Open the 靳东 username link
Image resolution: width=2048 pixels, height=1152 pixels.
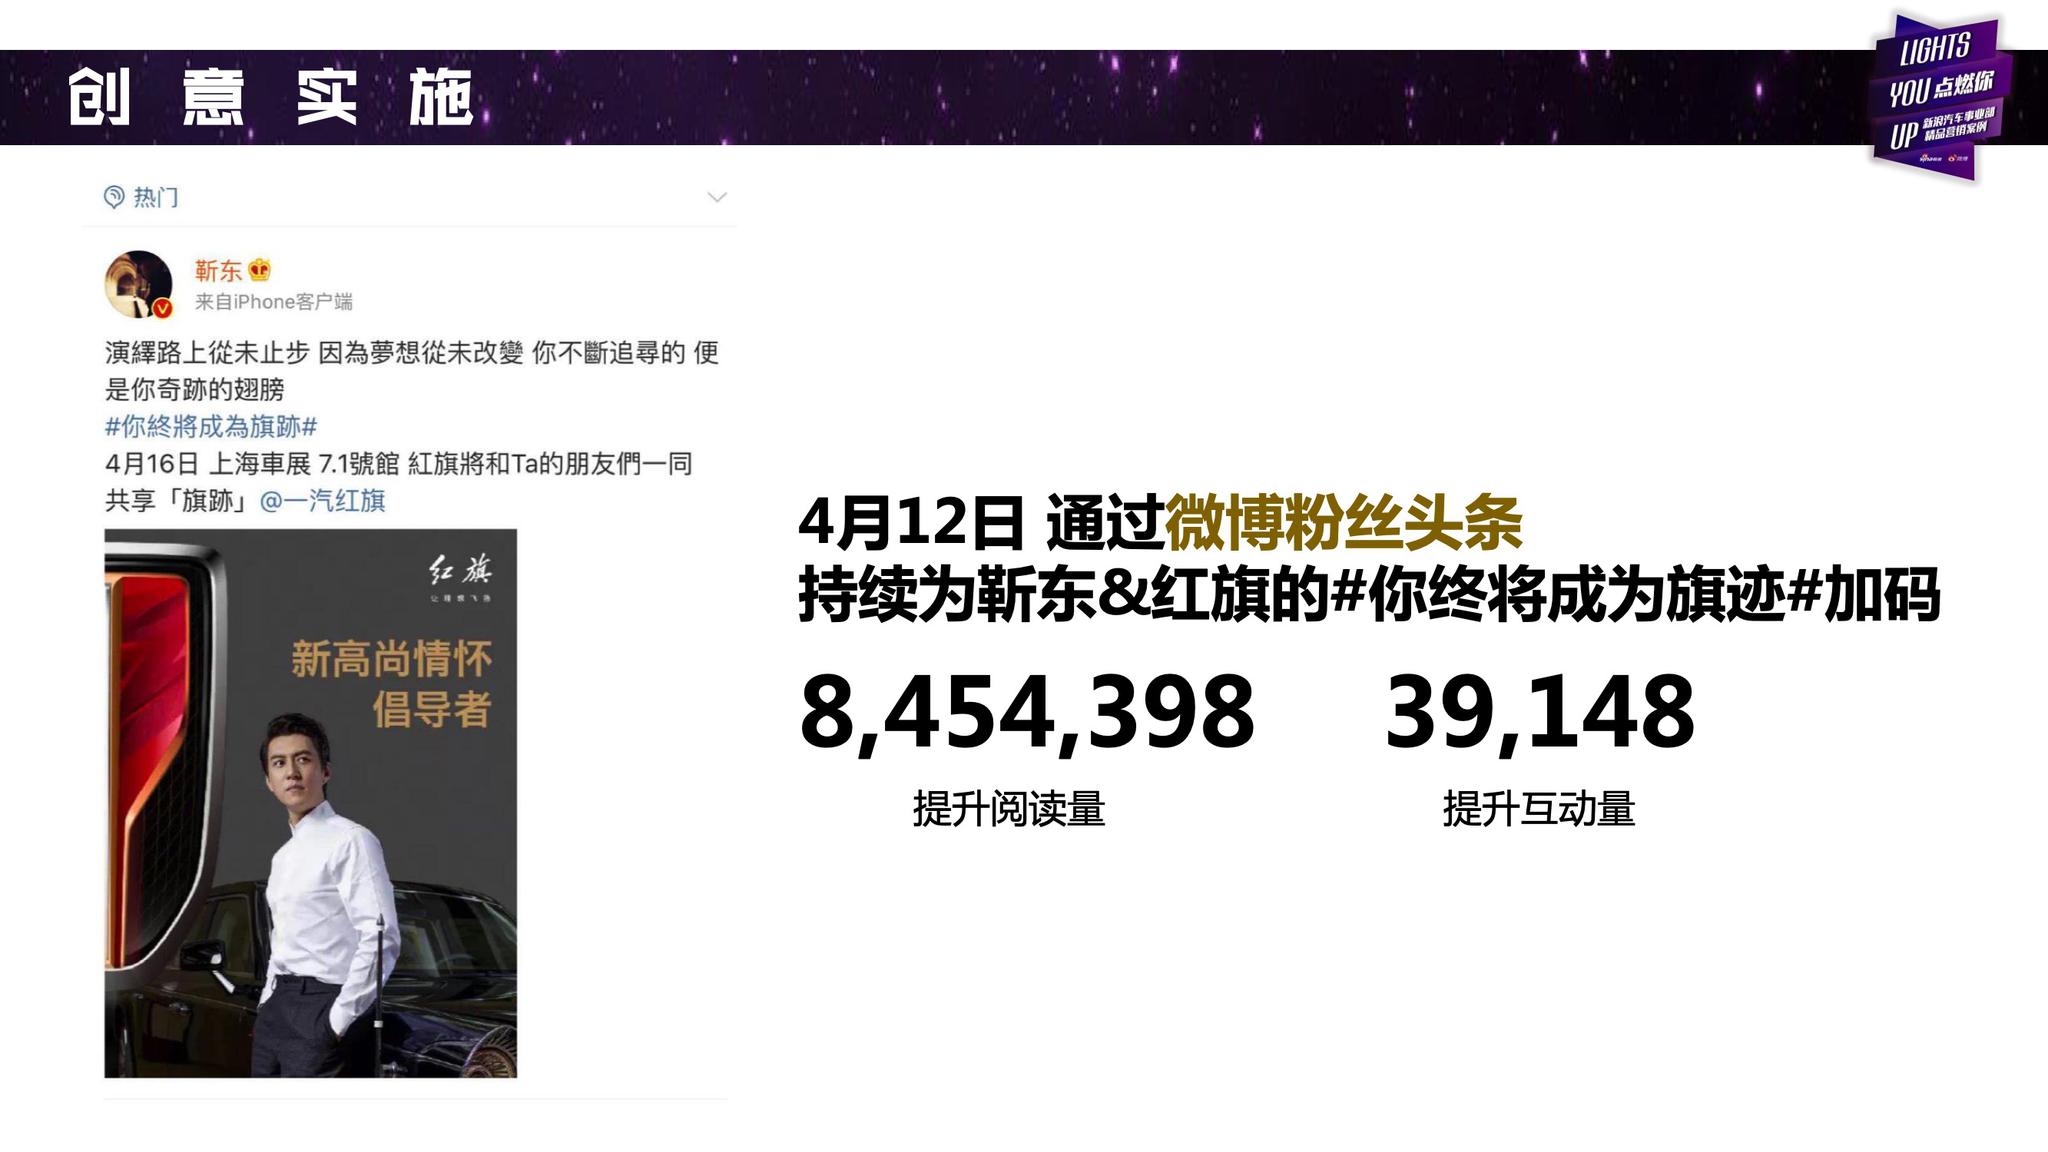pos(218,270)
